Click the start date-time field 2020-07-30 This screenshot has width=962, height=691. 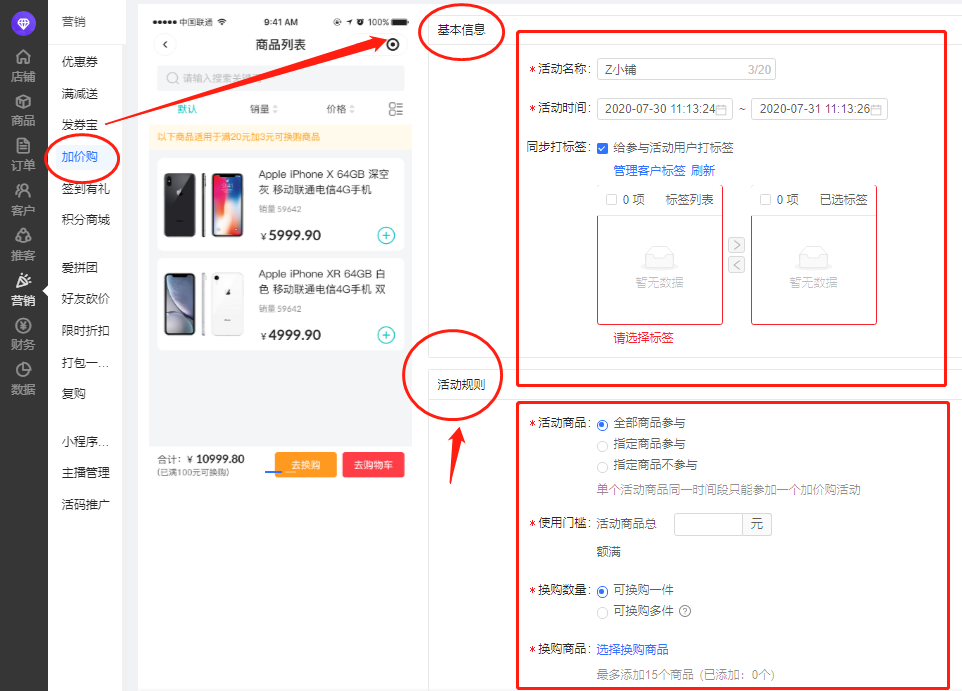pos(665,109)
